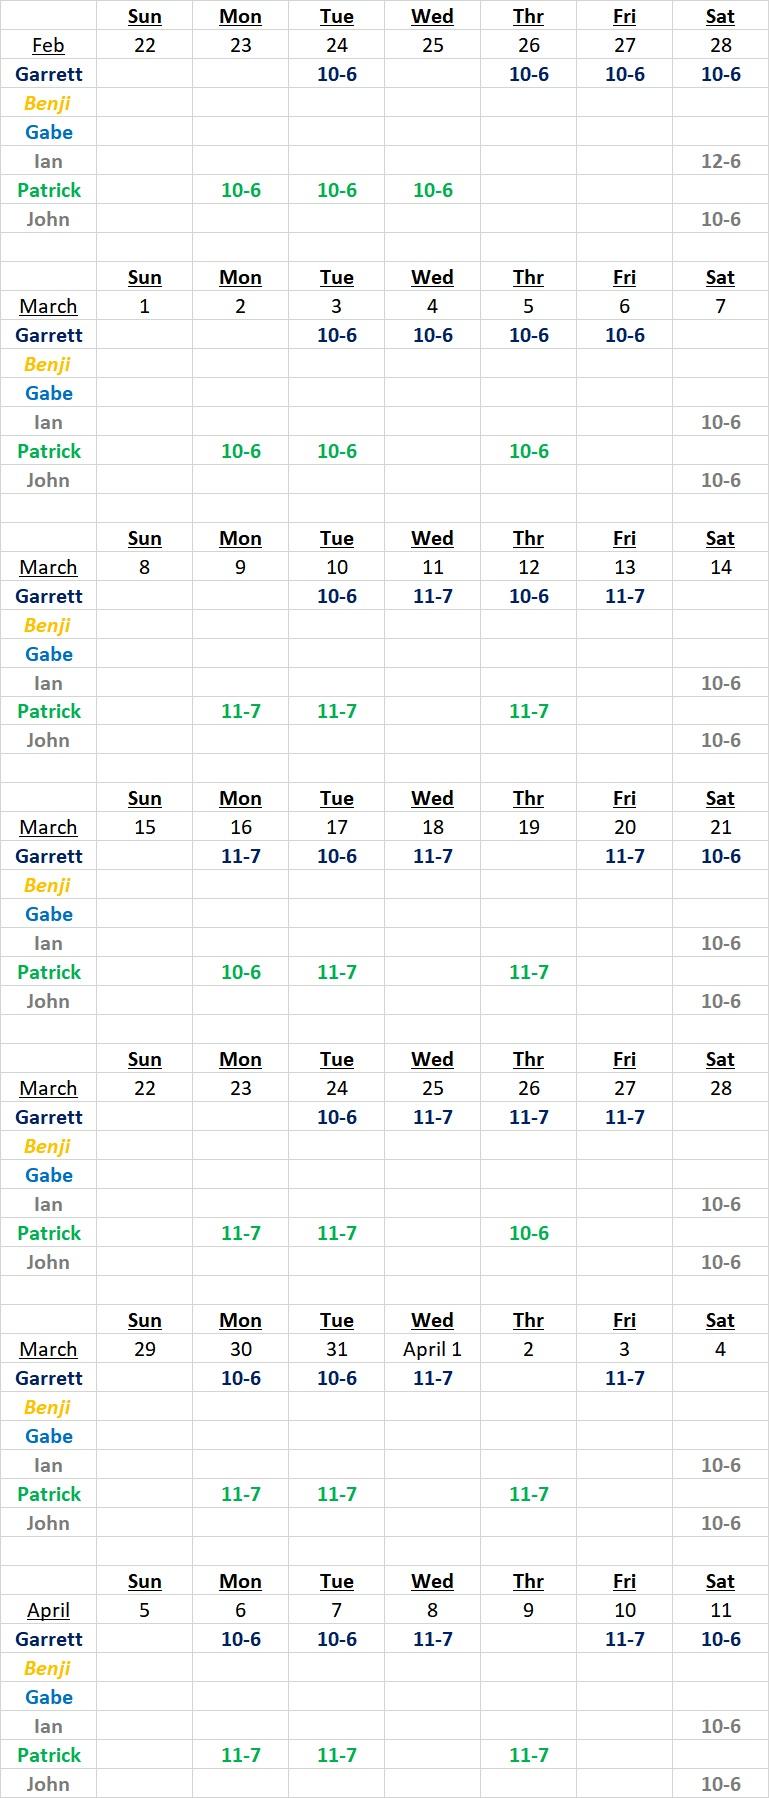The image size is (769, 1798).
Task: Select Patrick's 11-7 shift on April 9
Action: tap(528, 1755)
